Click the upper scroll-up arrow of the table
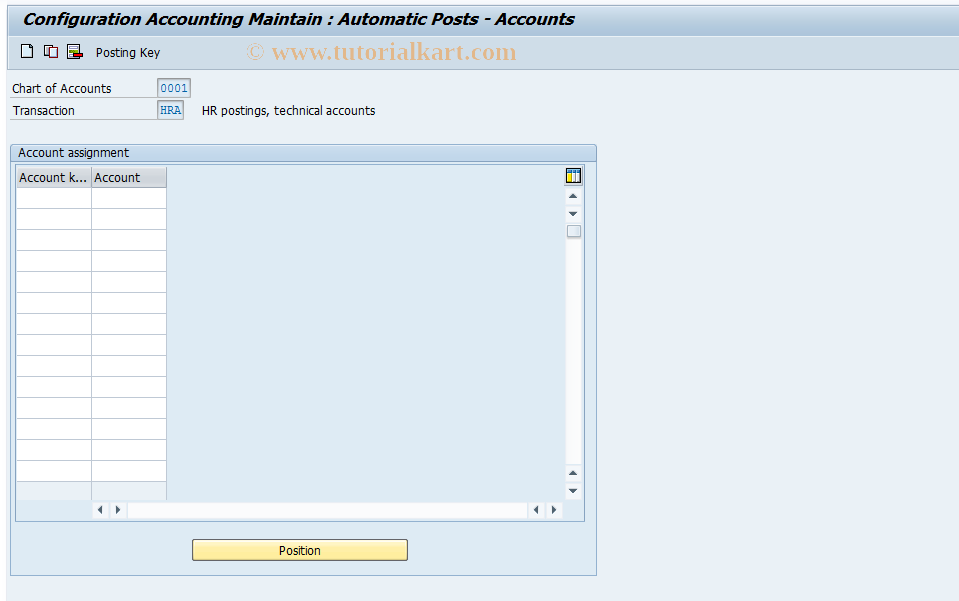Viewport: 959px width, 601px height. pos(573,196)
